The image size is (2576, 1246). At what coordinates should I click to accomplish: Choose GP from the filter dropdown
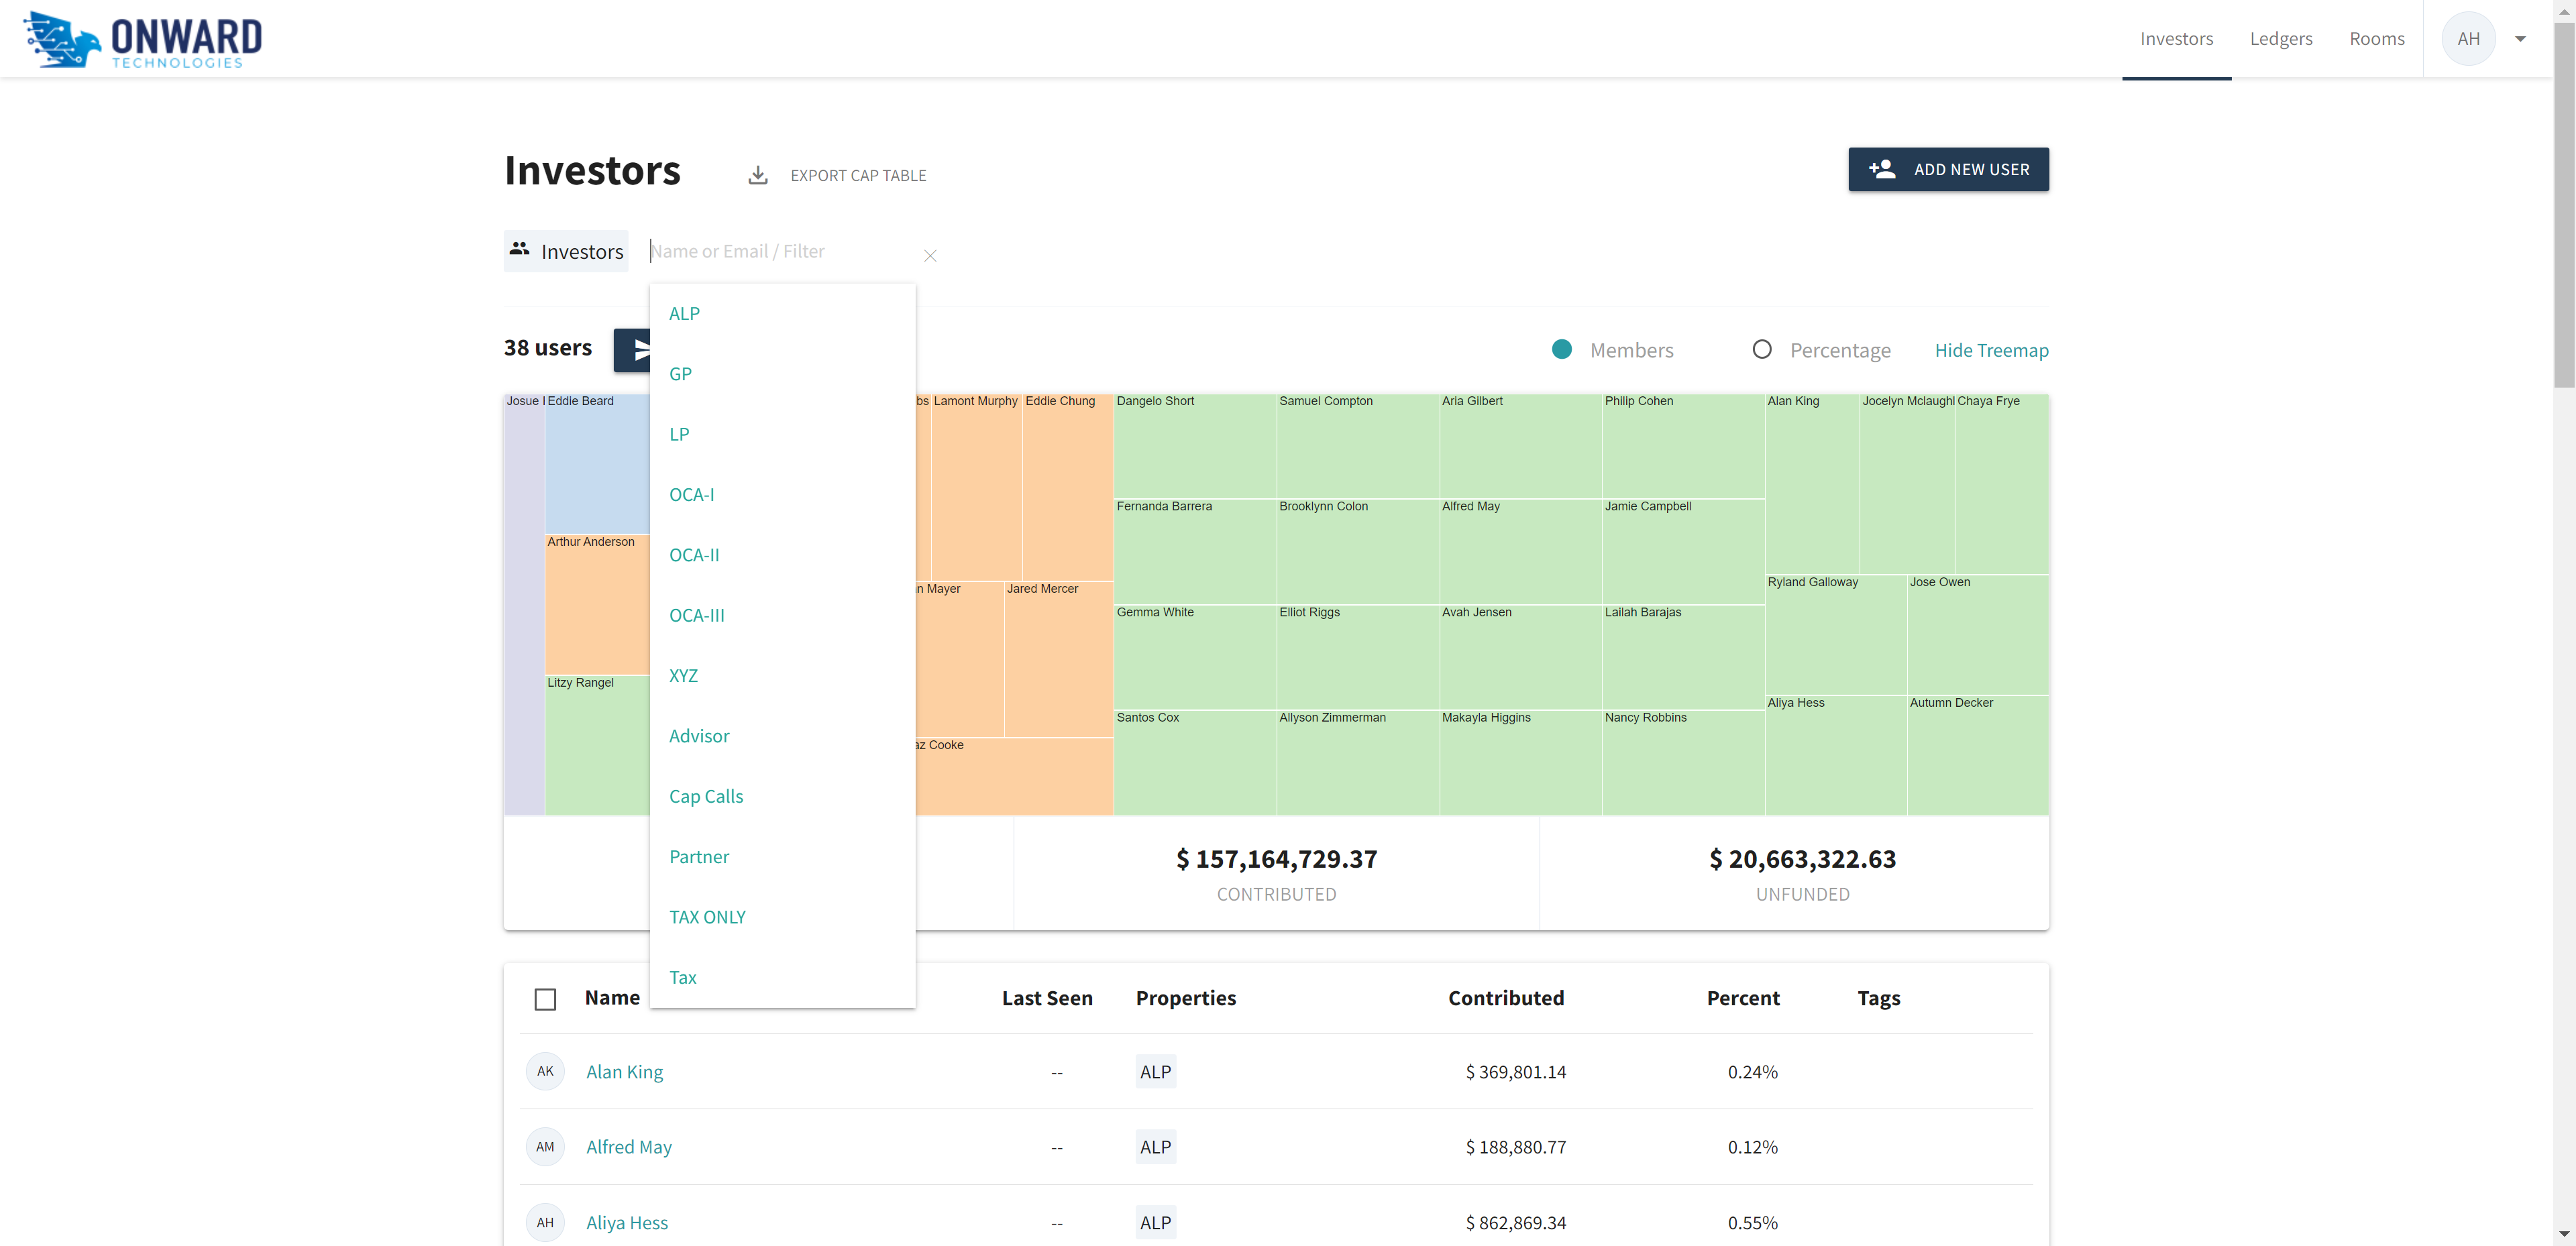point(783,374)
